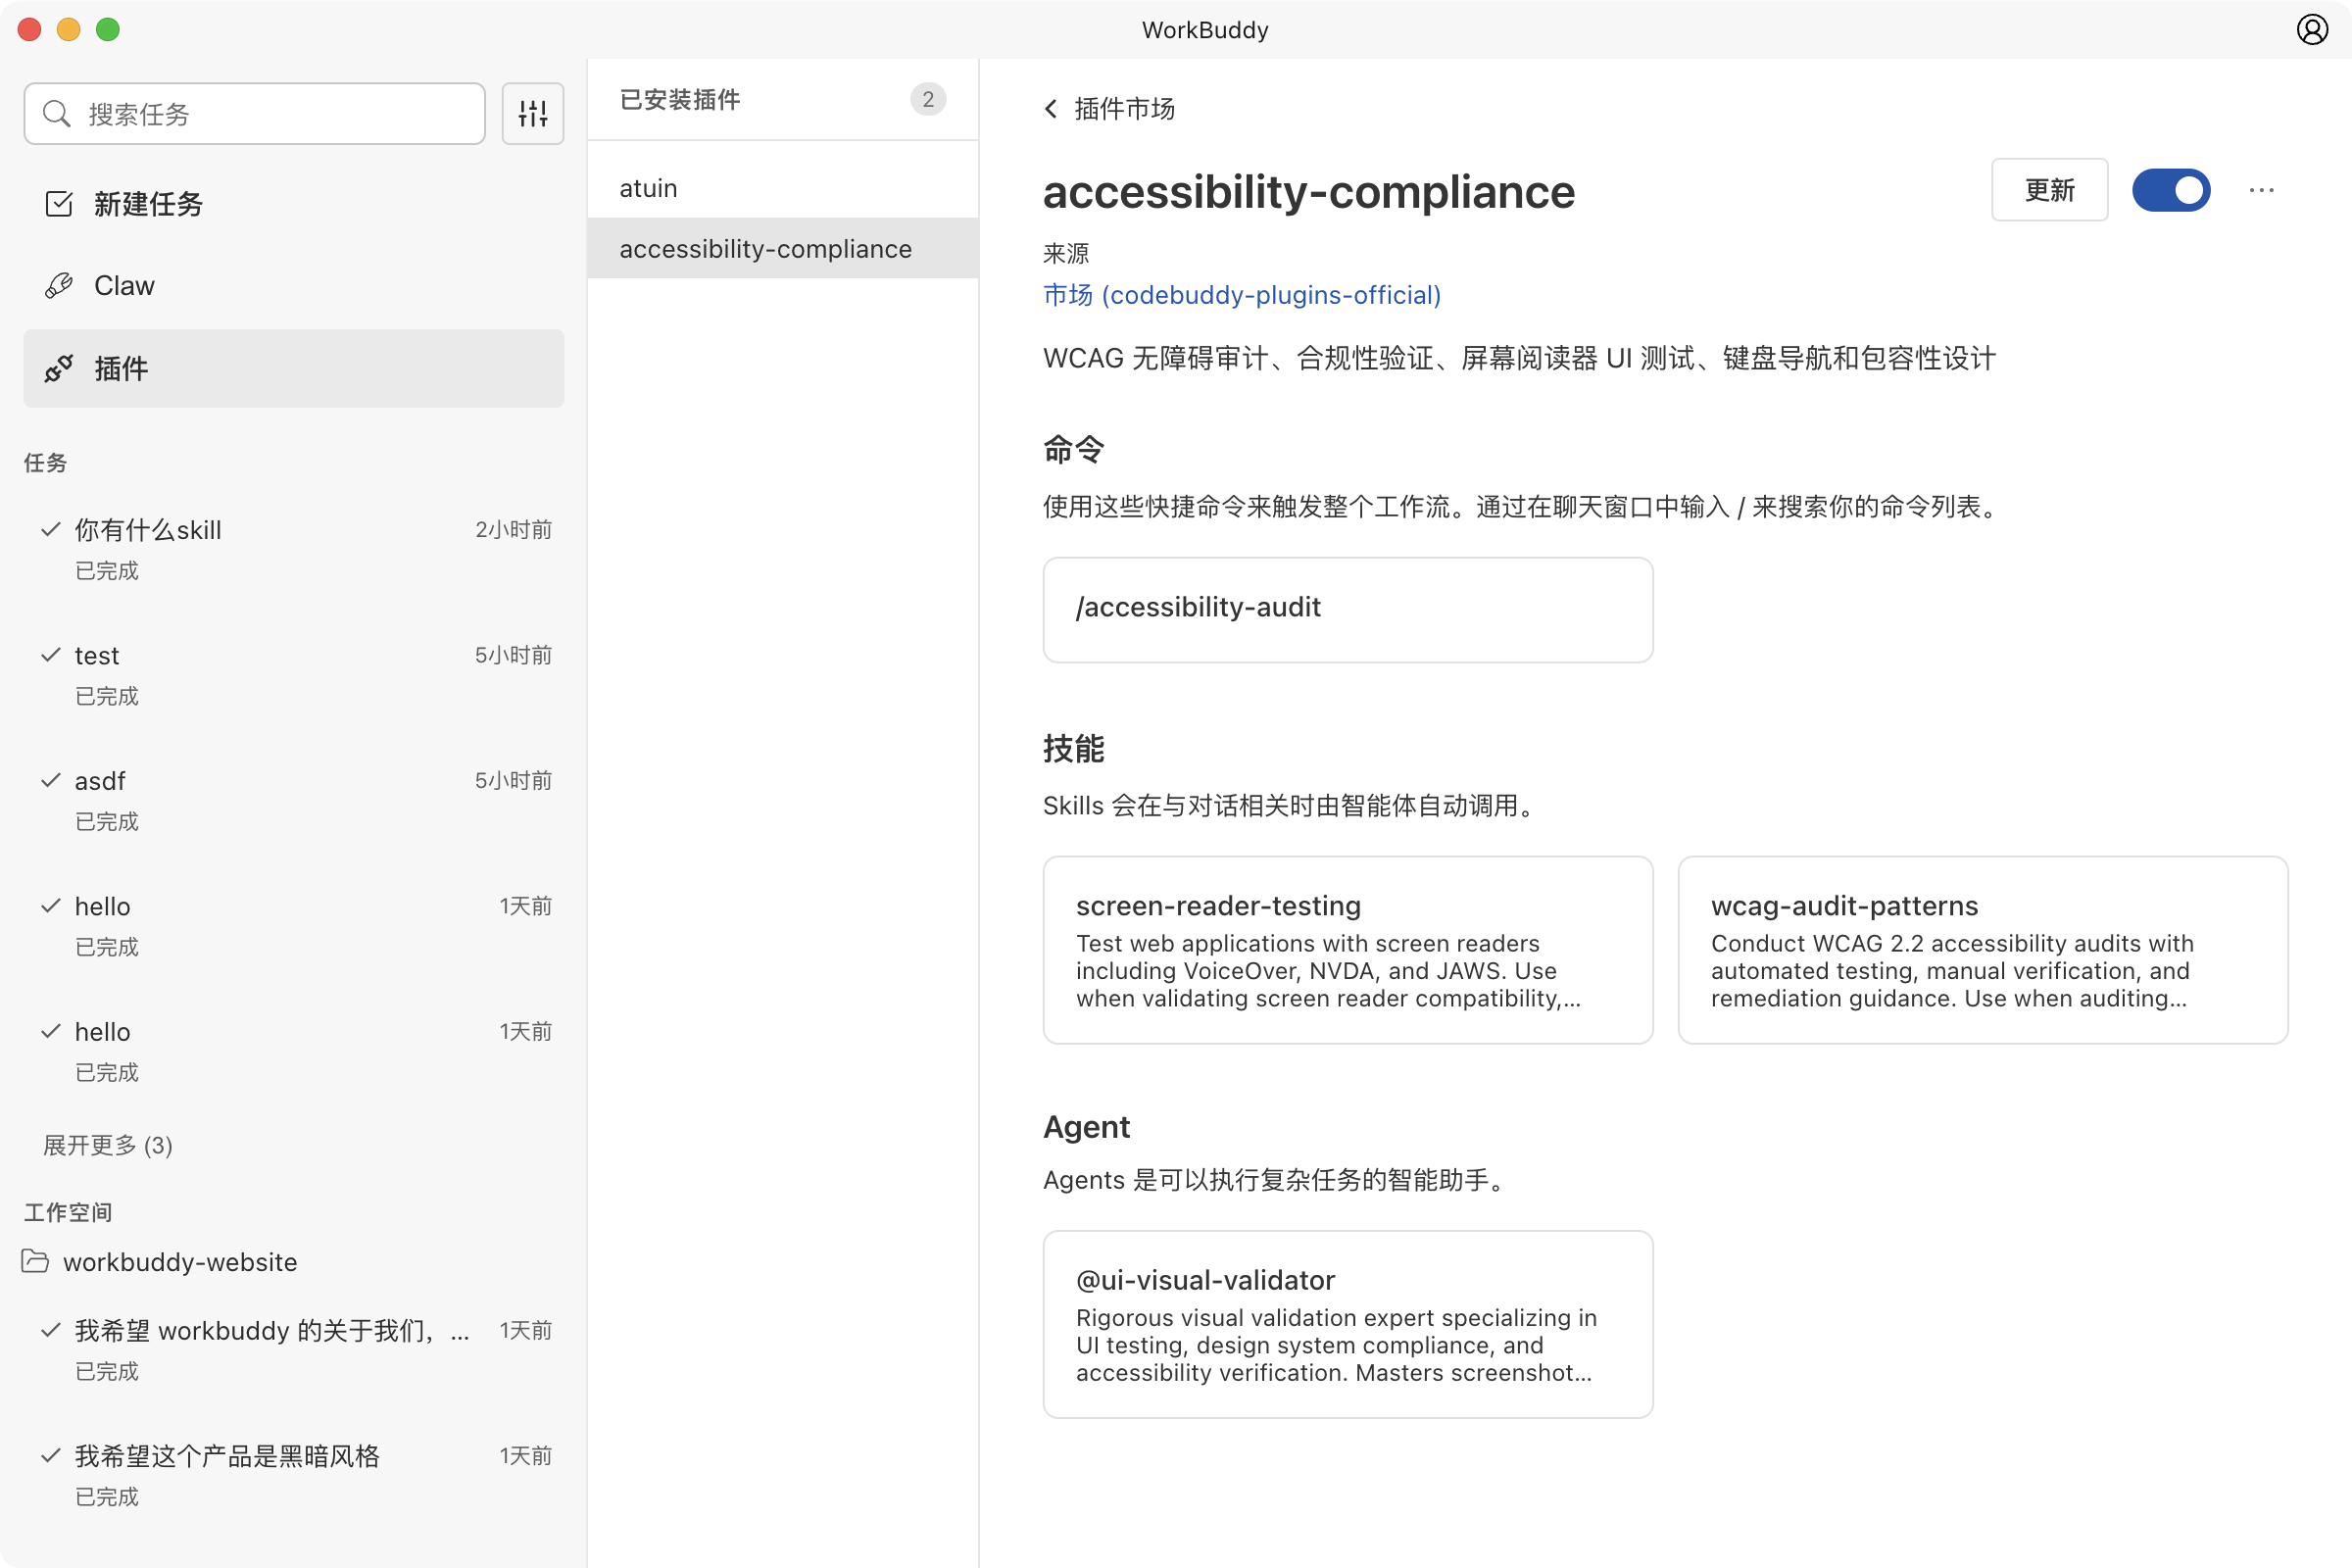Open filter options beside search box
This screenshot has height=1568, width=2352.
coord(533,113)
